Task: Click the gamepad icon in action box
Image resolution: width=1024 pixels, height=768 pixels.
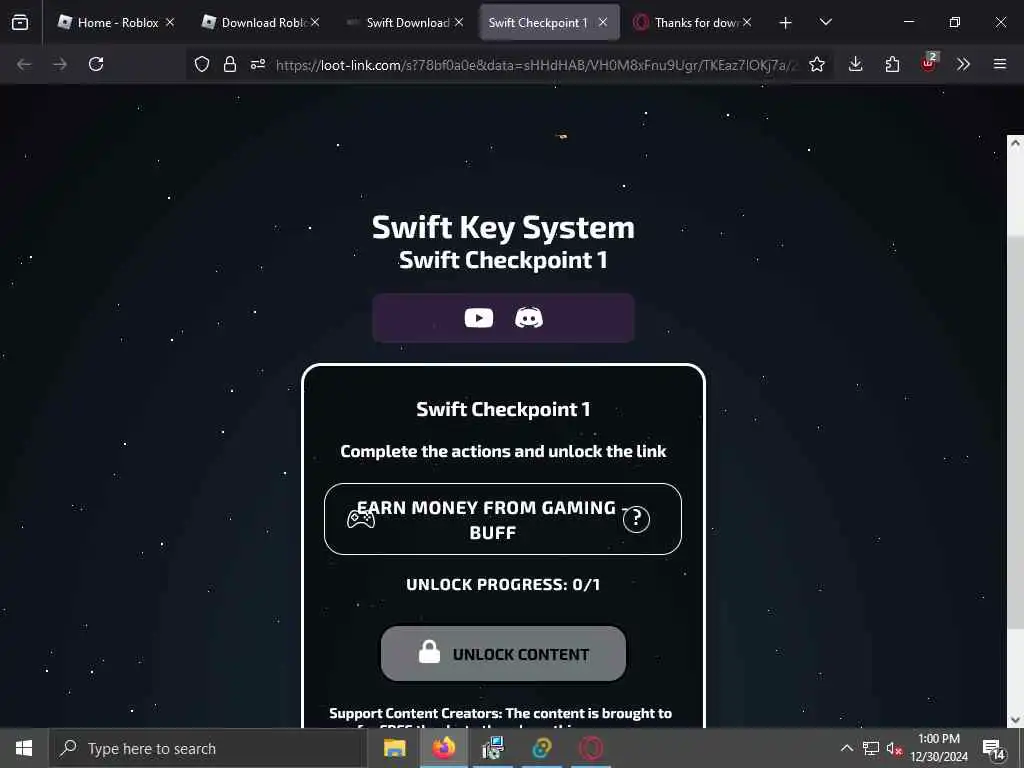Action: click(x=360, y=520)
